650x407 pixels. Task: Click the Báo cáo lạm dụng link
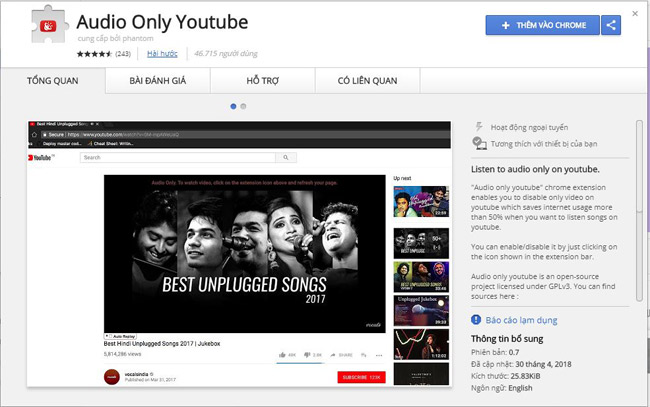pyautogui.click(x=521, y=320)
